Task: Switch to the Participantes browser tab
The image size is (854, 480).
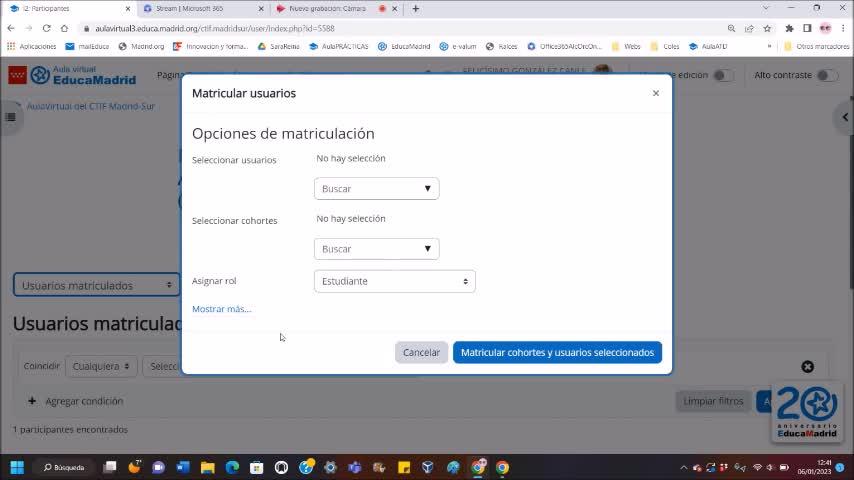Action: coord(68,9)
